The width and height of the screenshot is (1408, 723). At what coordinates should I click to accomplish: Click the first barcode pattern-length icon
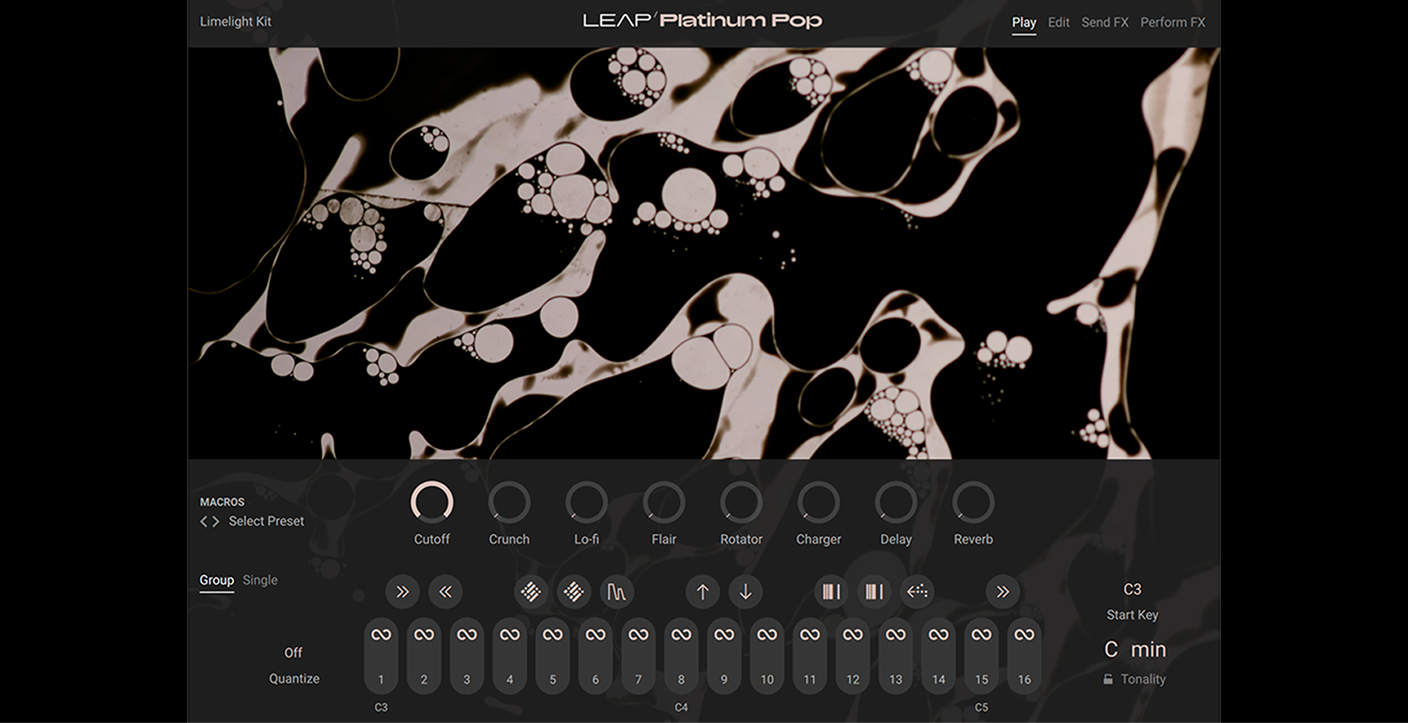pyautogui.click(x=831, y=591)
